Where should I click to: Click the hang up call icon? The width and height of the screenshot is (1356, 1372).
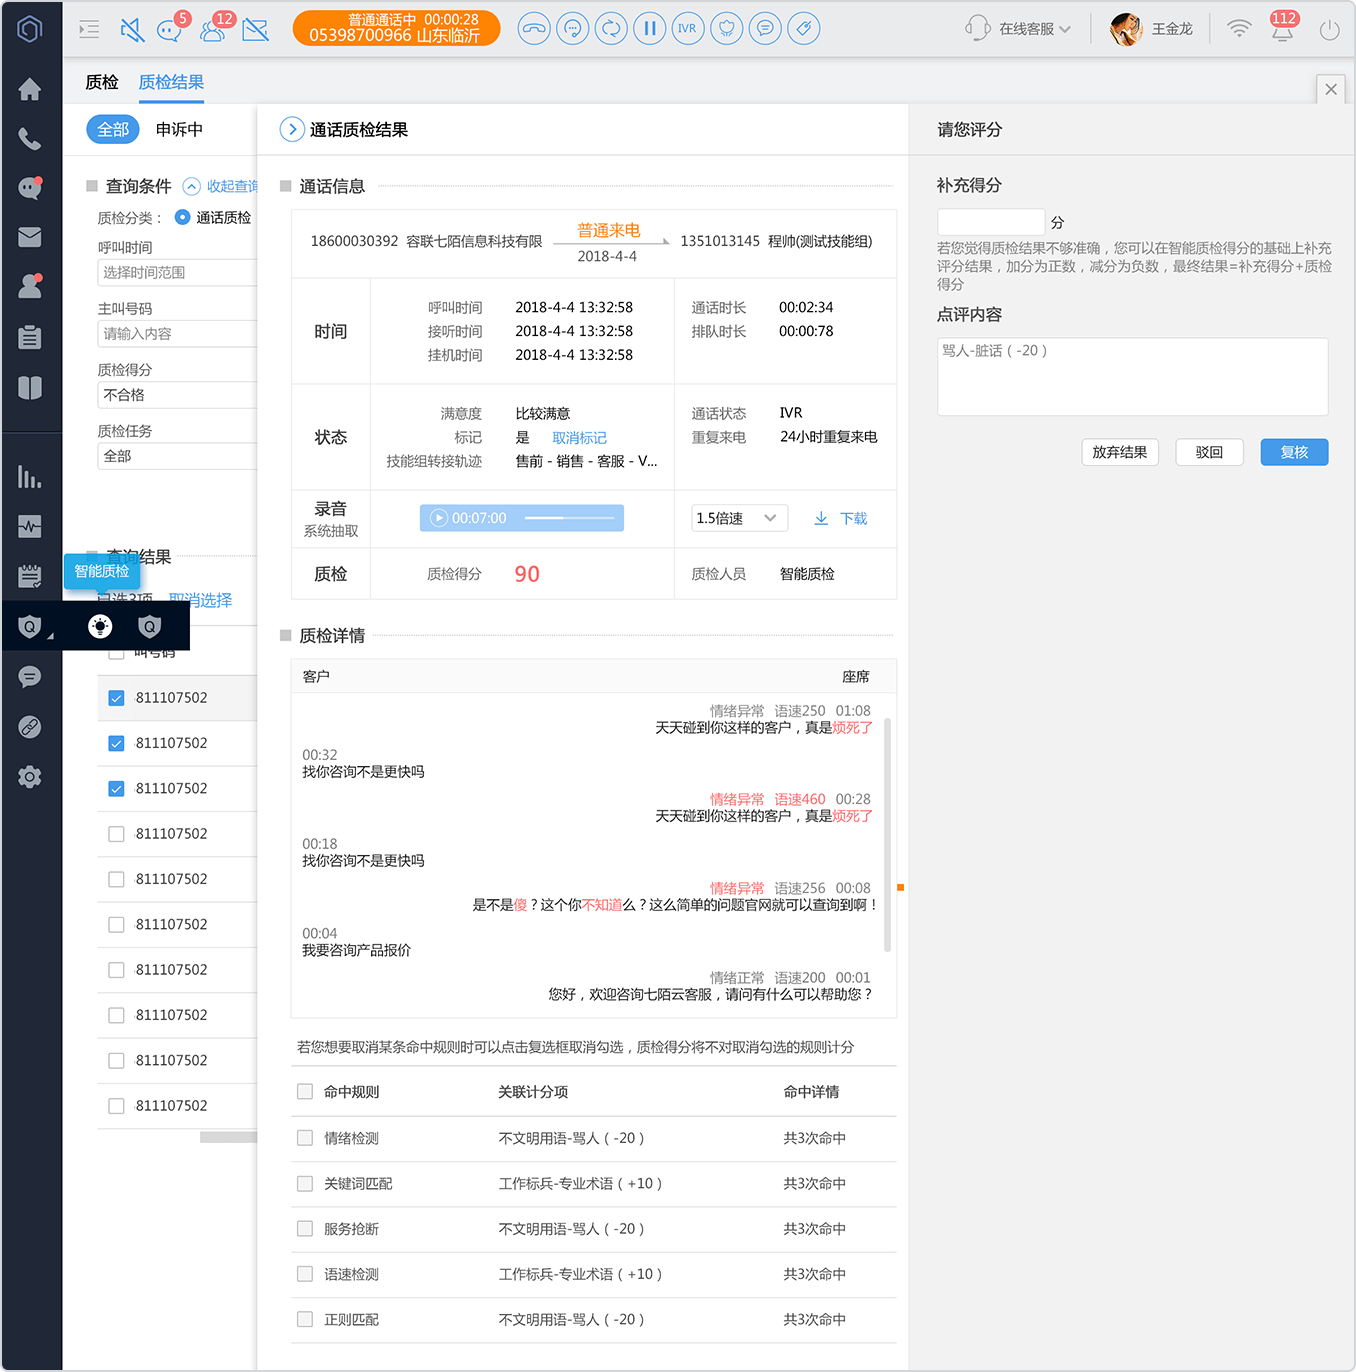click(535, 28)
